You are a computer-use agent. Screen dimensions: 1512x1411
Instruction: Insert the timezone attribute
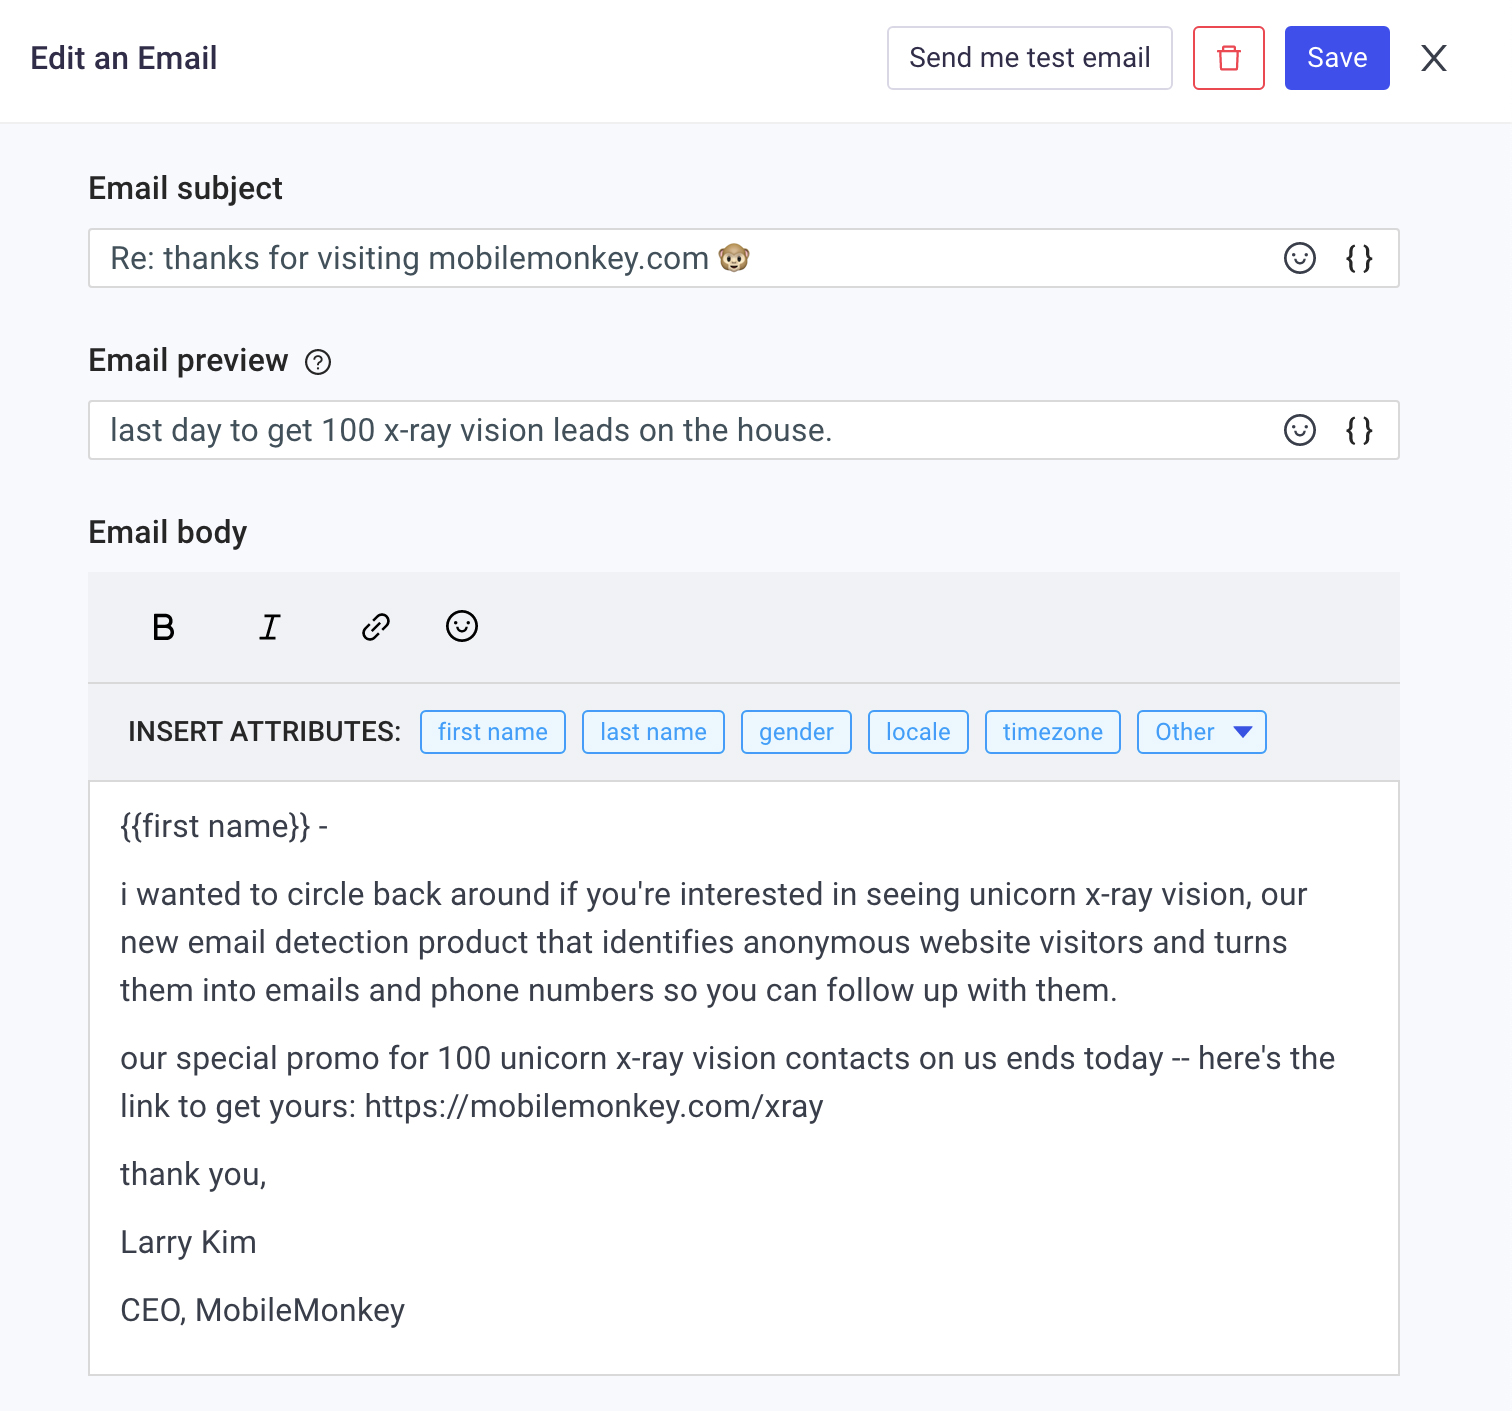tap(1052, 732)
